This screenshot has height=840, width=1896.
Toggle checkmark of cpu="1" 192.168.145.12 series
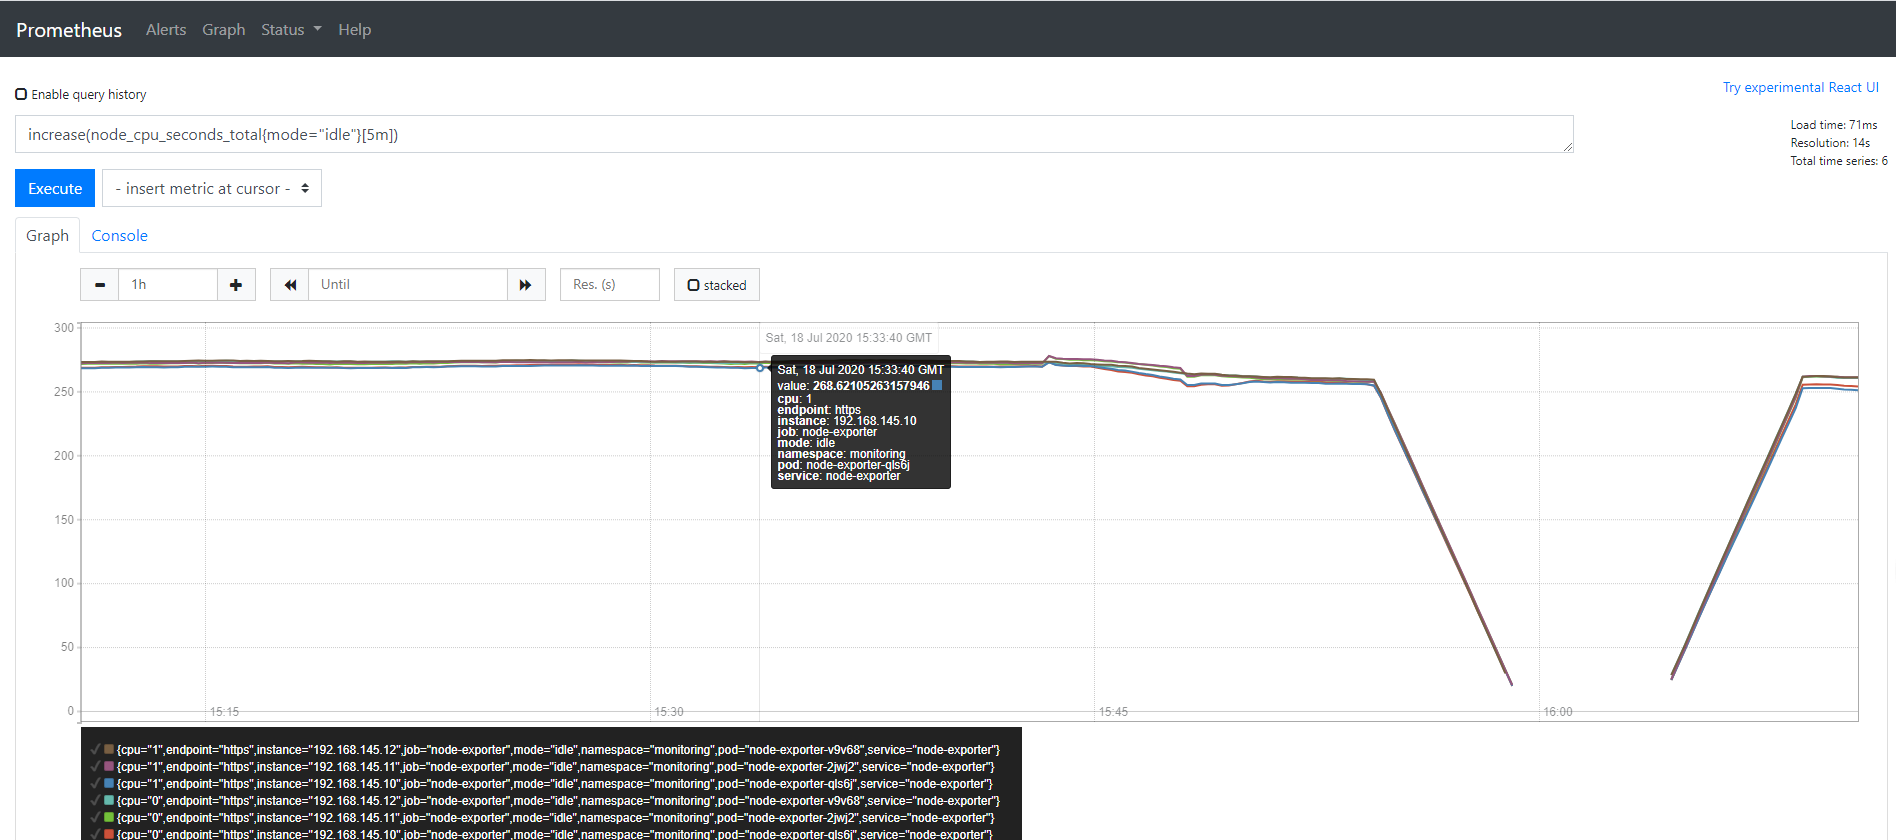tap(95, 749)
